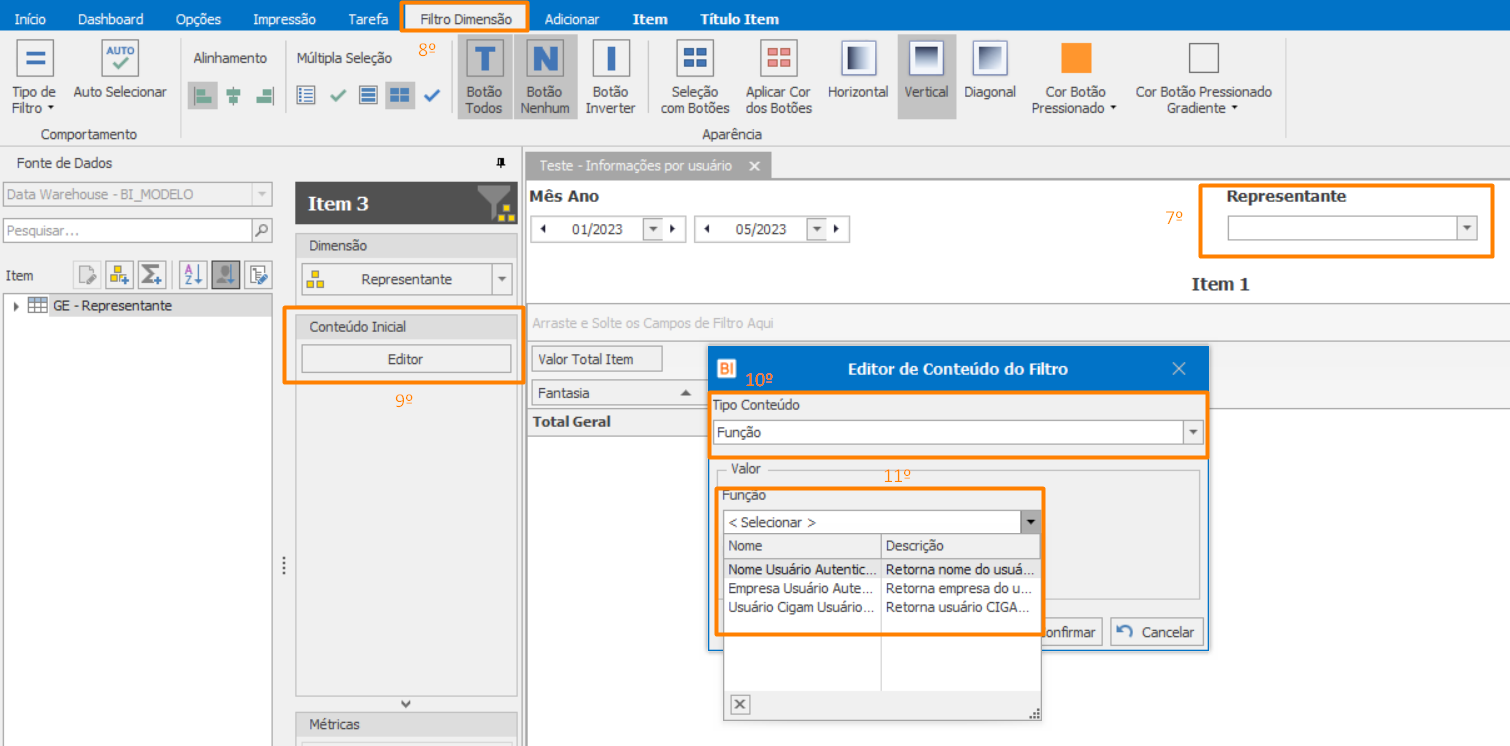The width and height of the screenshot is (1510, 746).
Task: Switch to the Dashboard ribbon tab
Action: [x=111, y=19]
